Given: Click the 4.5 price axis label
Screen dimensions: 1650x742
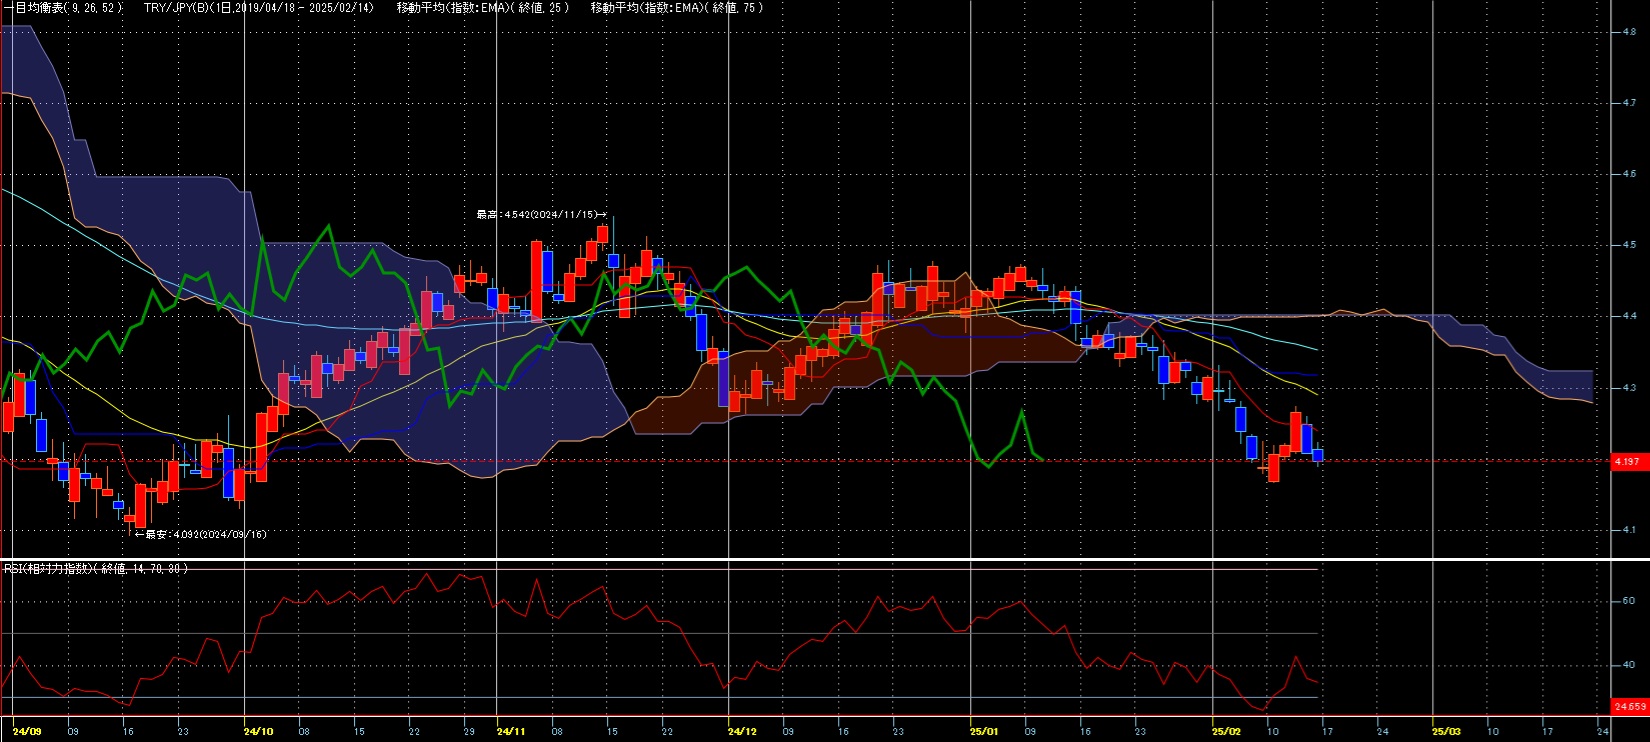Looking at the screenshot, I should pos(1629,245).
